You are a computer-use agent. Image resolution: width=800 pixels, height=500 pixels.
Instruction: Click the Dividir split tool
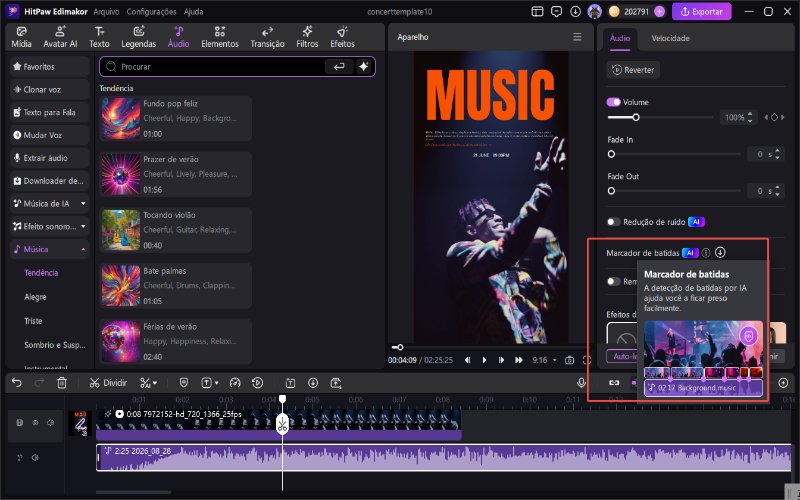(108, 383)
